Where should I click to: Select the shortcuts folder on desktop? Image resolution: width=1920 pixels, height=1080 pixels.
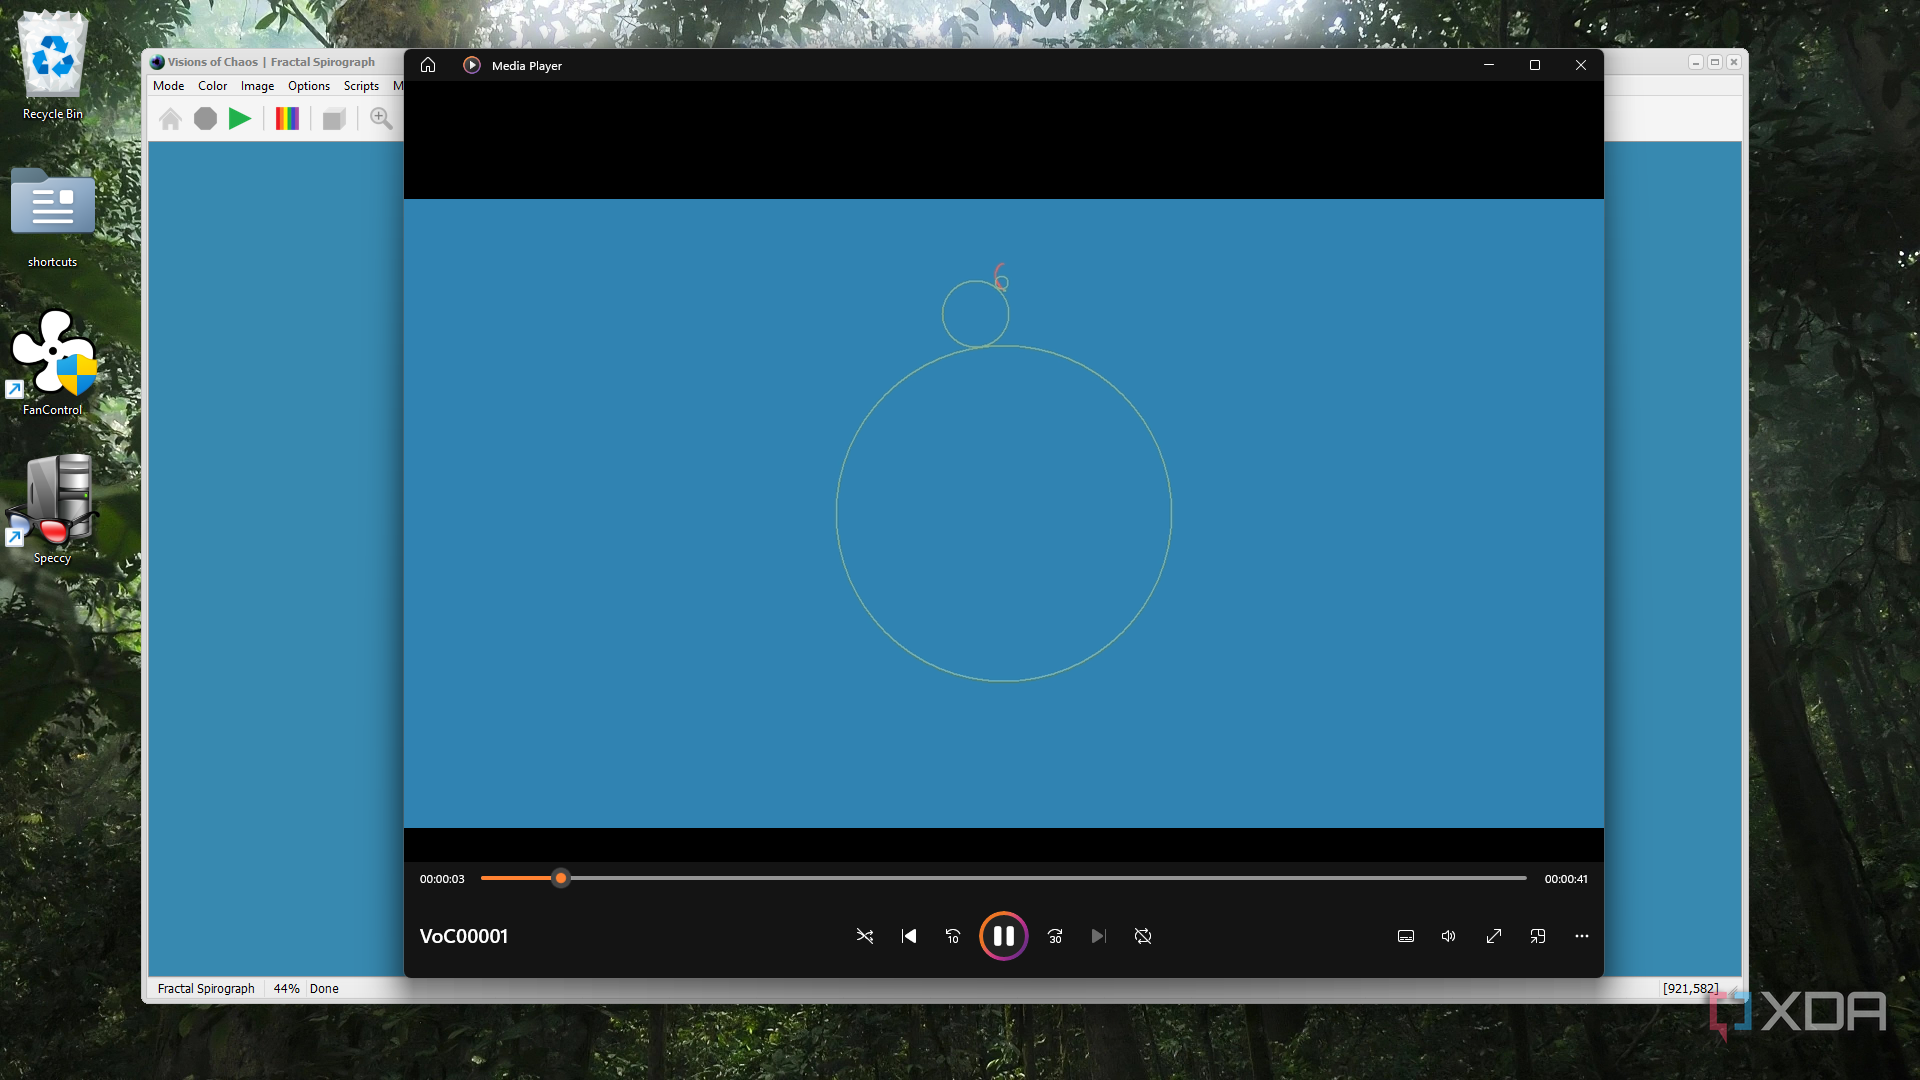[53, 218]
